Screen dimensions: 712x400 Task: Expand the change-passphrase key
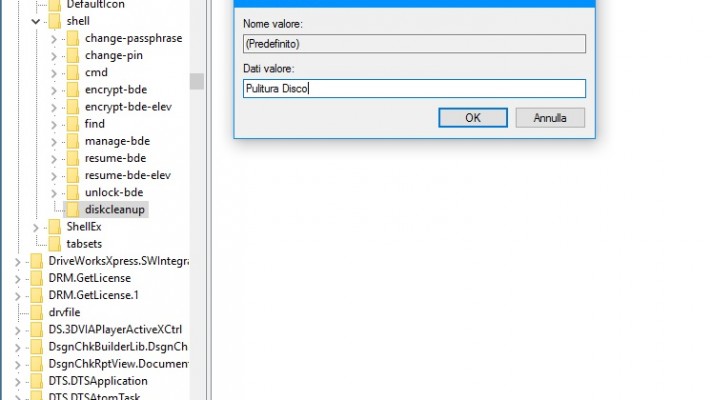54,39
